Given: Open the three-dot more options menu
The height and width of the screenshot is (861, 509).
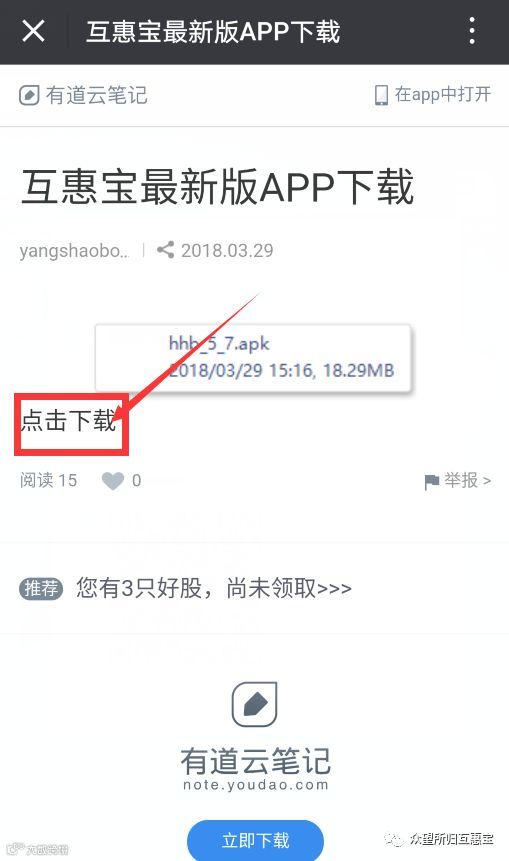Looking at the screenshot, I should click(x=472, y=31).
